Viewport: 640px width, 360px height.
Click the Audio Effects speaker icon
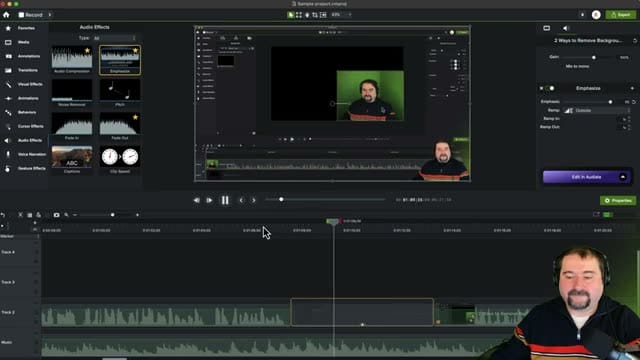pyautogui.click(x=7, y=140)
